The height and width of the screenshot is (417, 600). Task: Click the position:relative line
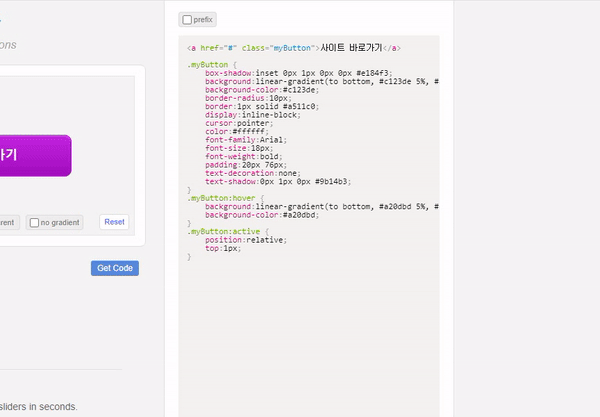click(x=246, y=240)
